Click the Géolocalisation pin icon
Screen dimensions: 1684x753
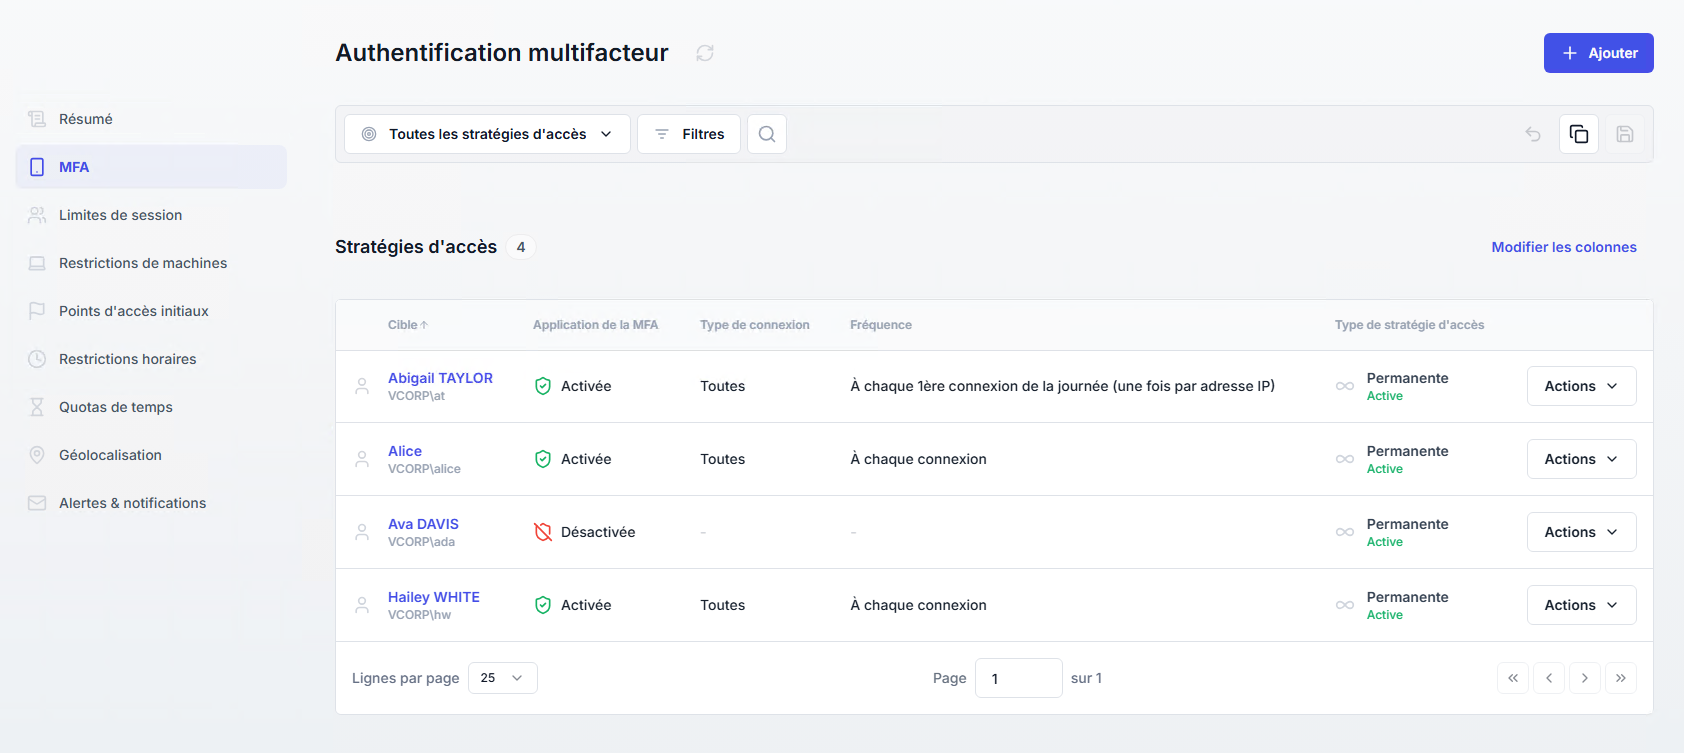[37, 455]
